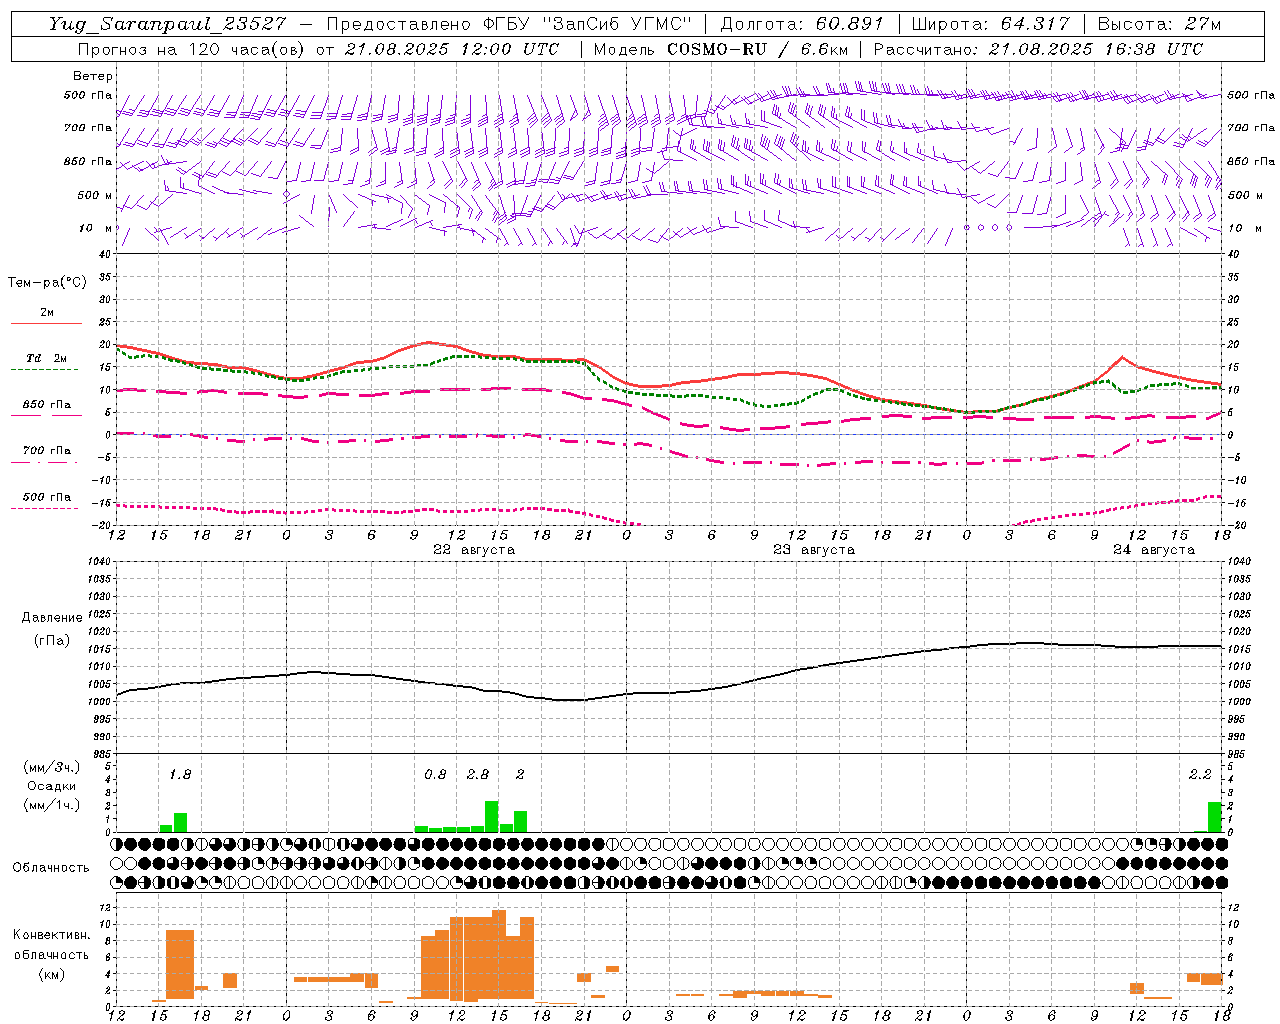Select the forecast length text Прогноз на 120 часа(ов)
Screen dimensions: 1280x1024
(192, 49)
